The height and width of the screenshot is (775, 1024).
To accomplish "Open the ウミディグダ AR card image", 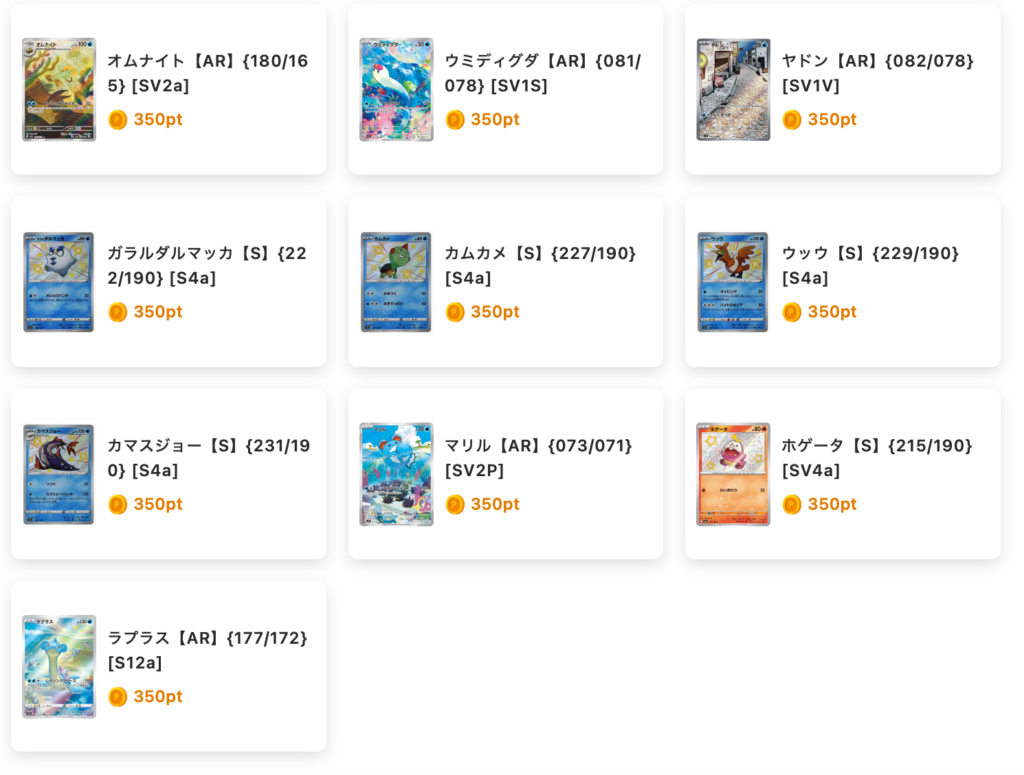I will tap(396, 89).
